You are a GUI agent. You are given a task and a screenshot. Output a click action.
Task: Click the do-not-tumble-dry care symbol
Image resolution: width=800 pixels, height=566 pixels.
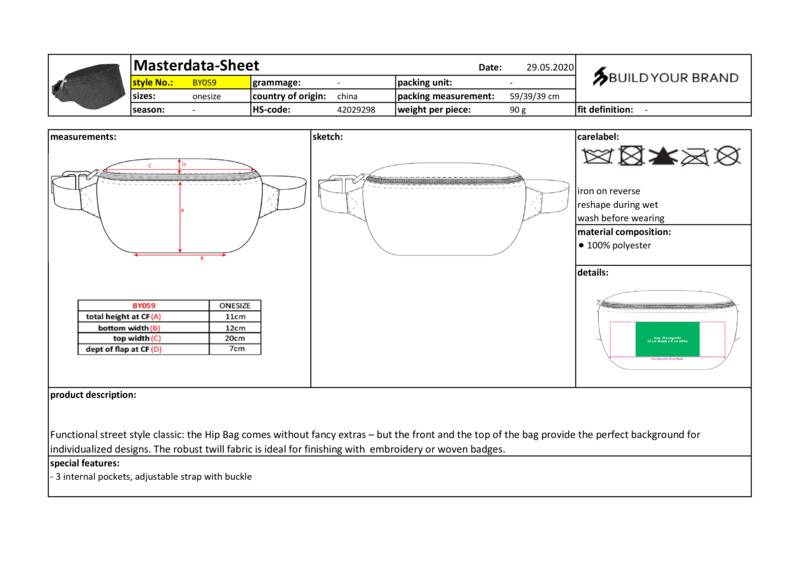[630, 156]
